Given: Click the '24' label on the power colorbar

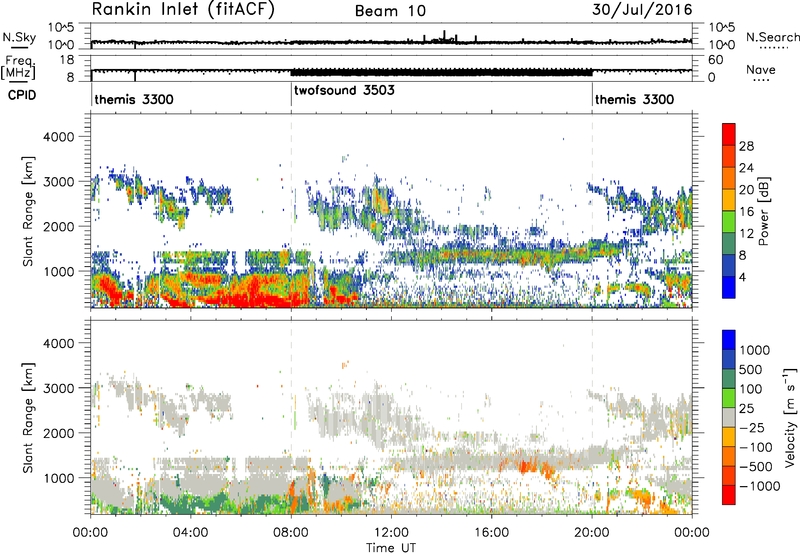Looking at the screenshot, I should (x=746, y=168).
